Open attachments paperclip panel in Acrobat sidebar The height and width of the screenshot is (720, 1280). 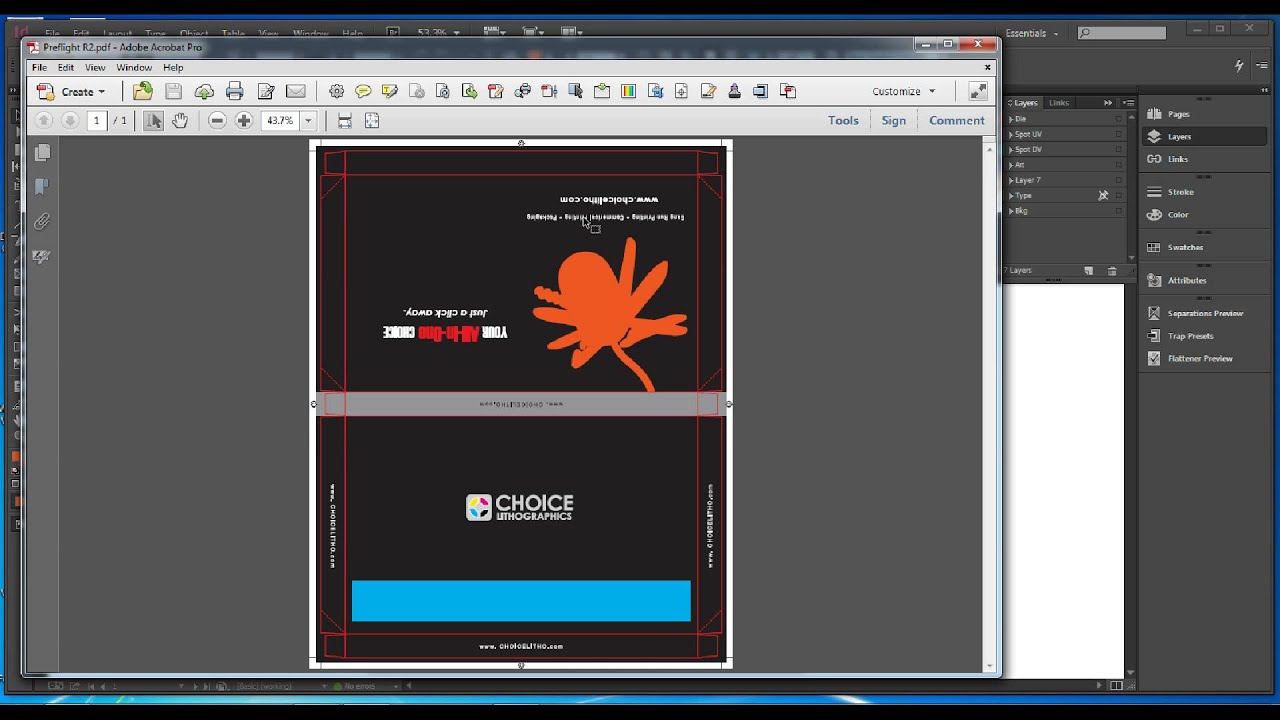click(42, 222)
